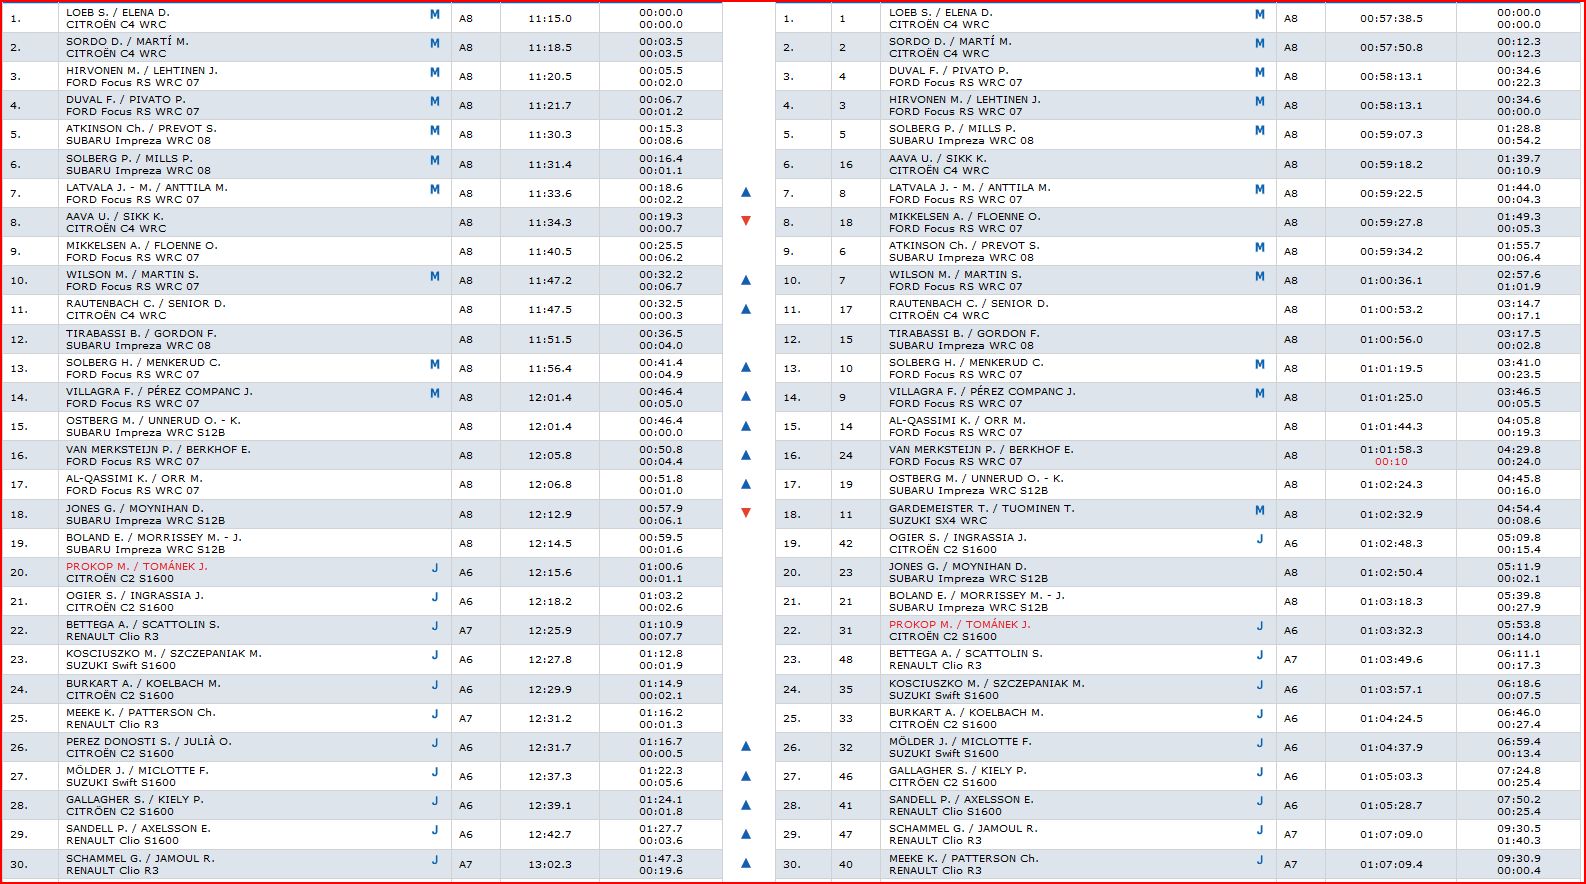Click Schammel's stage time 13:02.3 in left table
Viewport: 1586px width, 884px height.
point(550,865)
